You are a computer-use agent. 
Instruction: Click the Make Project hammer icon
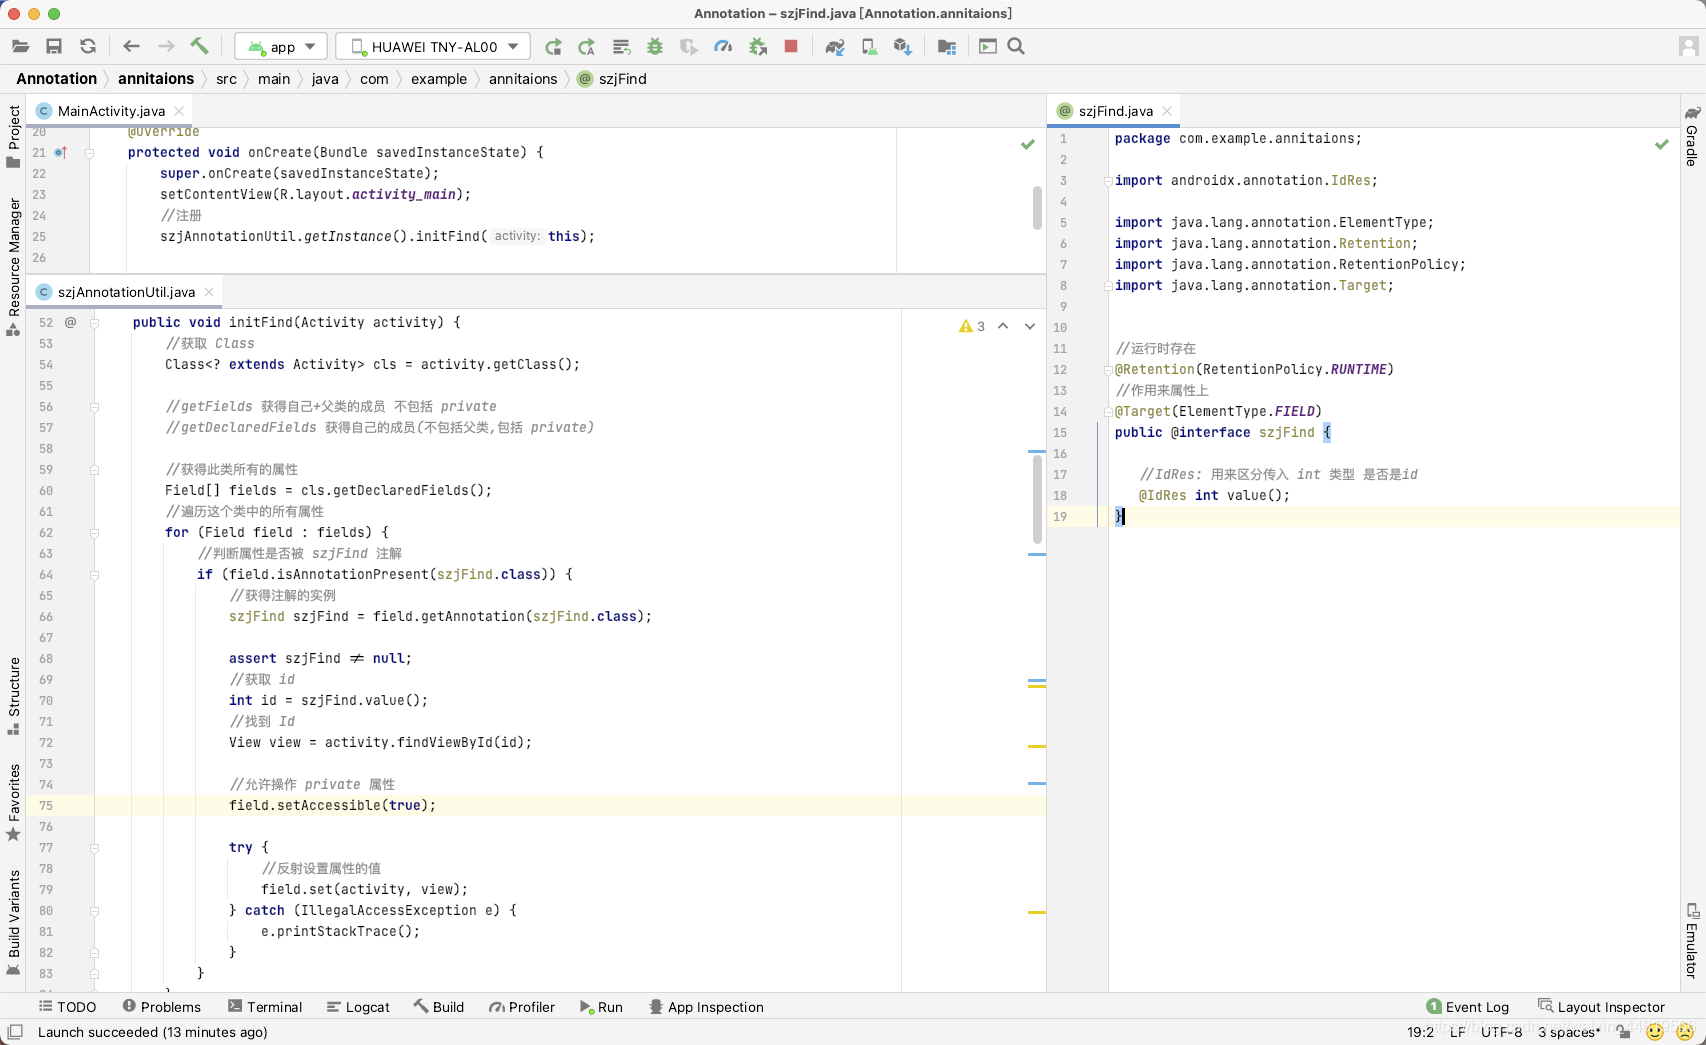(199, 46)
